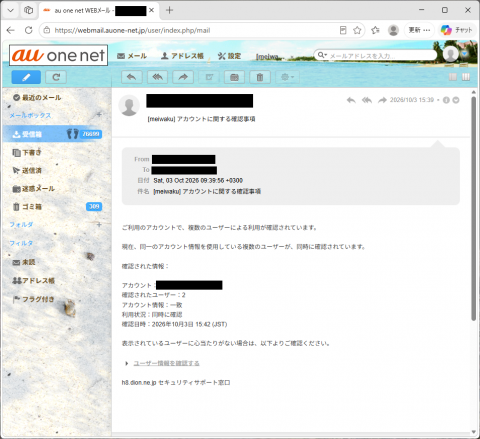Open the アドレス帳 tab in top navigation
Screen dimensions: 480x439
[x=182, y=56]
